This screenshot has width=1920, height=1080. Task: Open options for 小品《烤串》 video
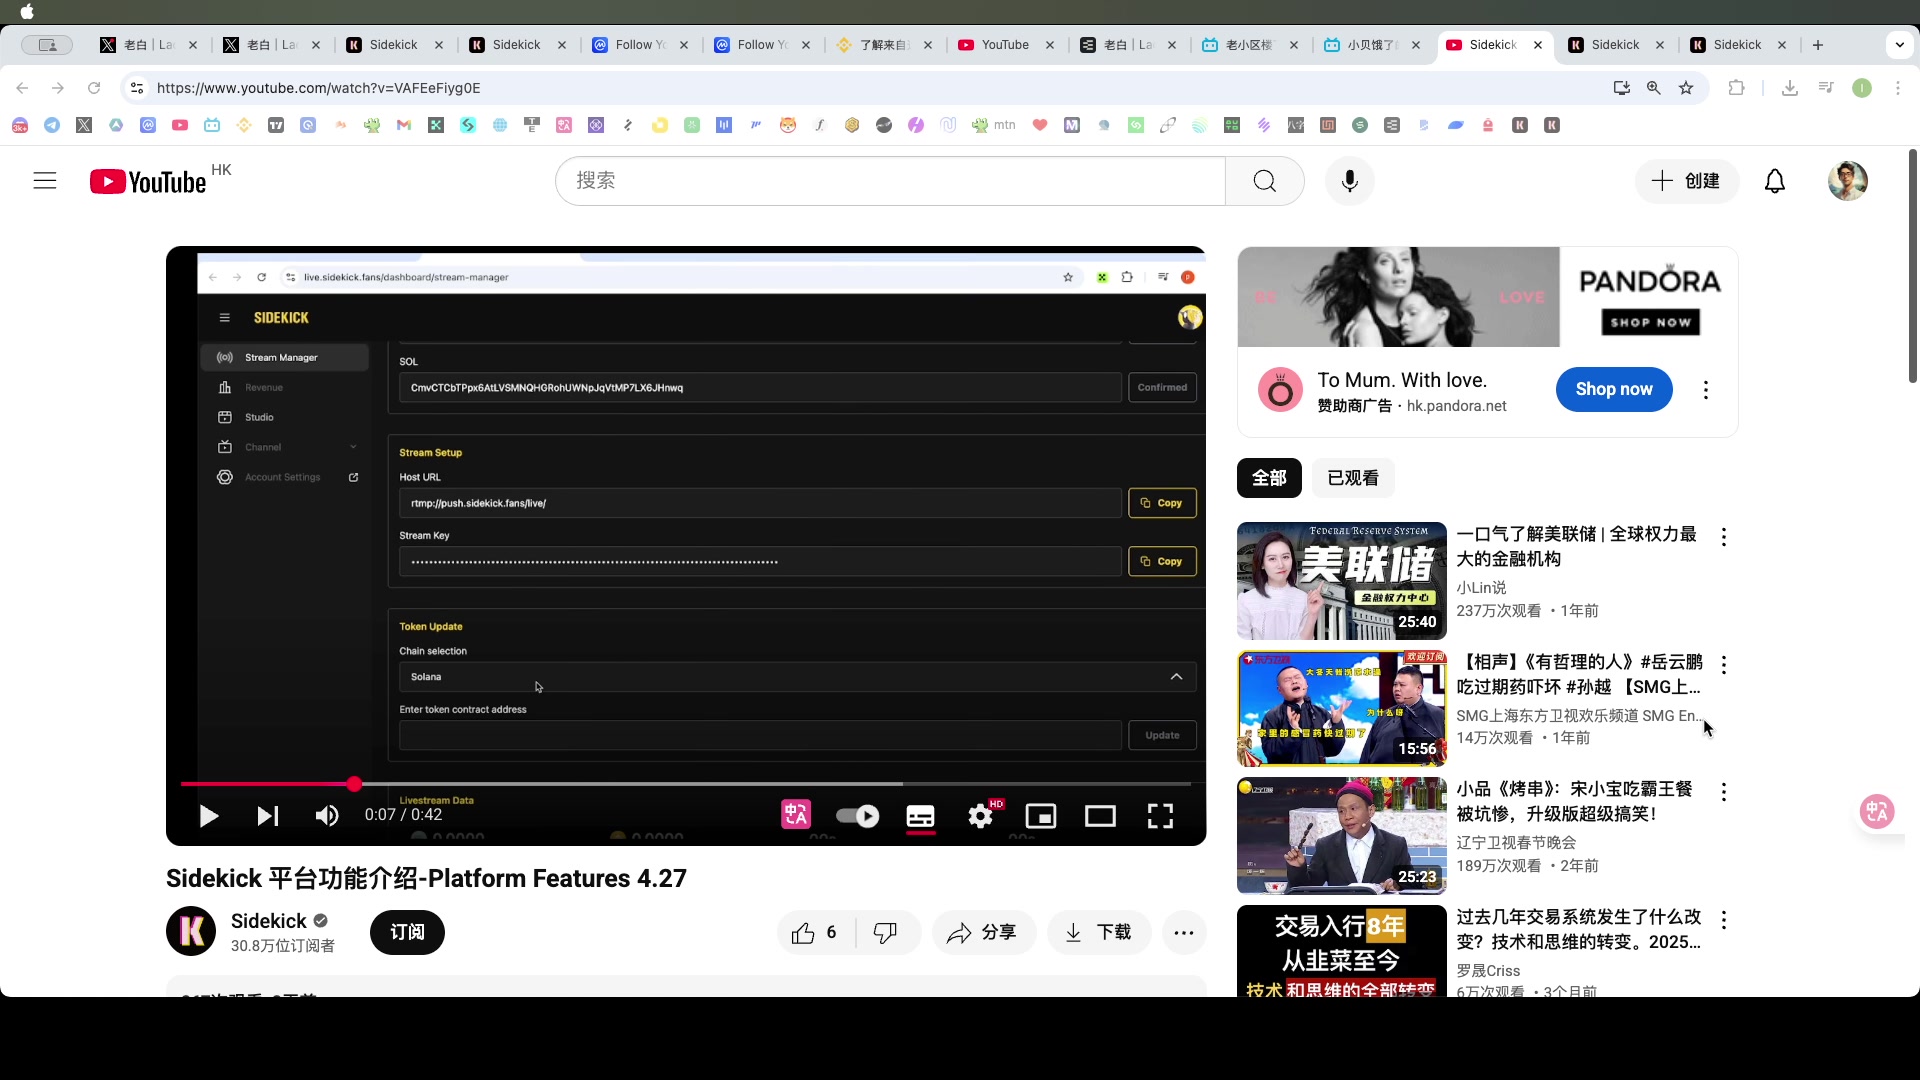[1724, 792]
